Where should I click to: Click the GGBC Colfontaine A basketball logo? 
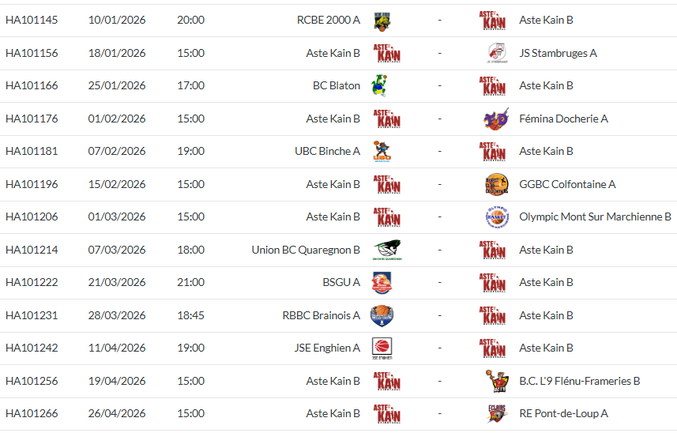(497, 184)
